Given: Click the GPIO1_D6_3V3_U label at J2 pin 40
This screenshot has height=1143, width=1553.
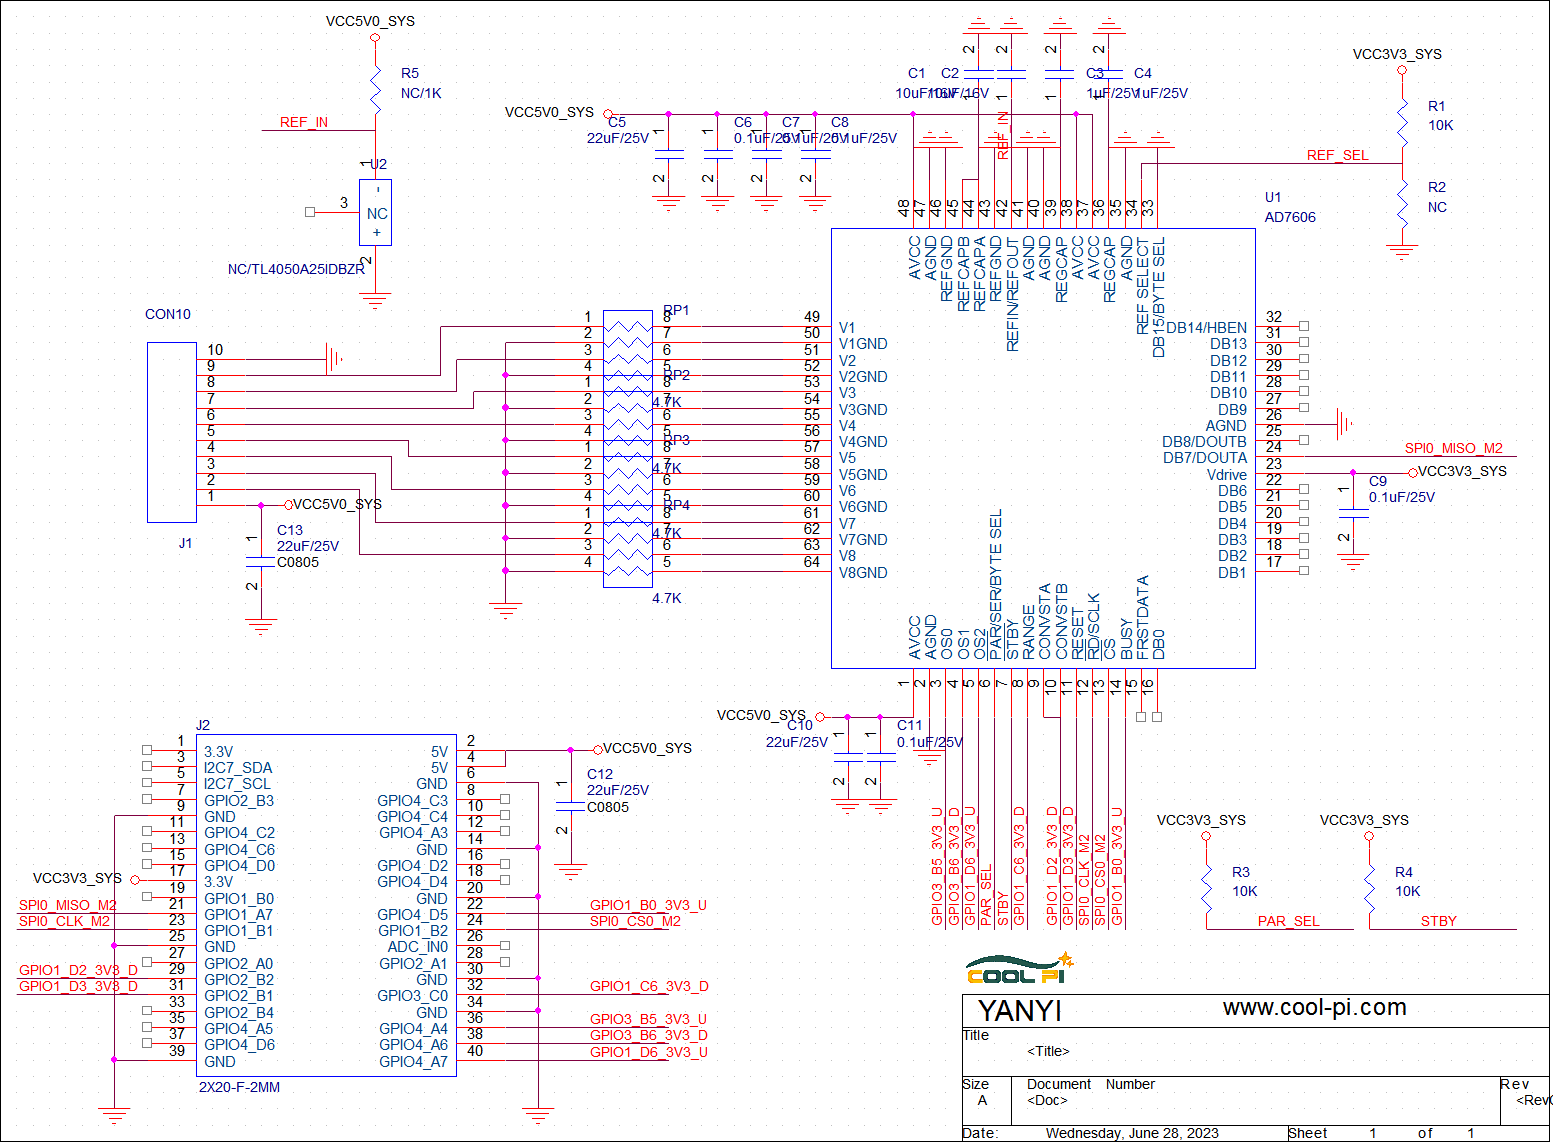Looking at the screenshot, I should click(648, 1052).
